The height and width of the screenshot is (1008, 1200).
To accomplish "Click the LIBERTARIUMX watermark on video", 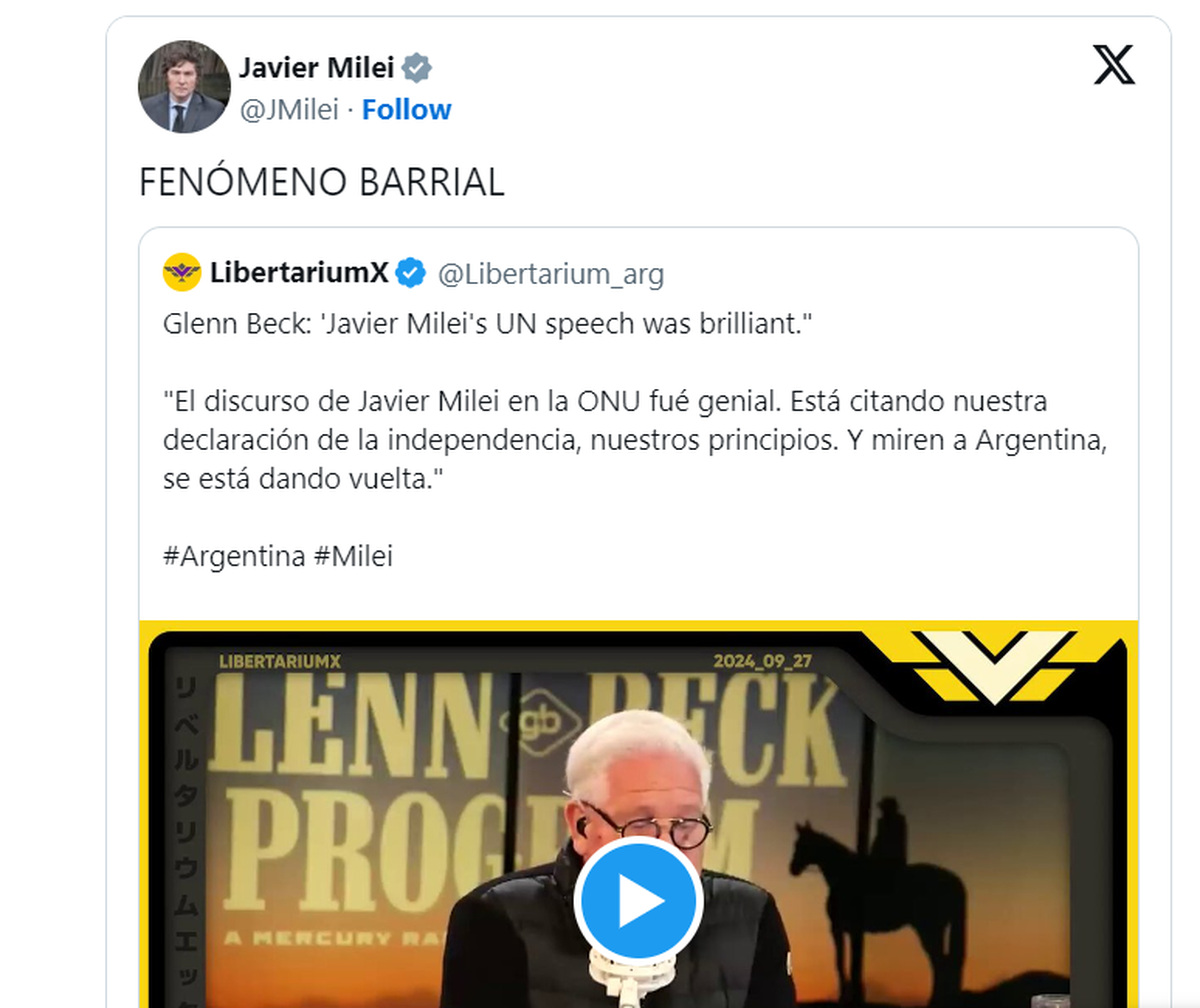I will [280, 660].
